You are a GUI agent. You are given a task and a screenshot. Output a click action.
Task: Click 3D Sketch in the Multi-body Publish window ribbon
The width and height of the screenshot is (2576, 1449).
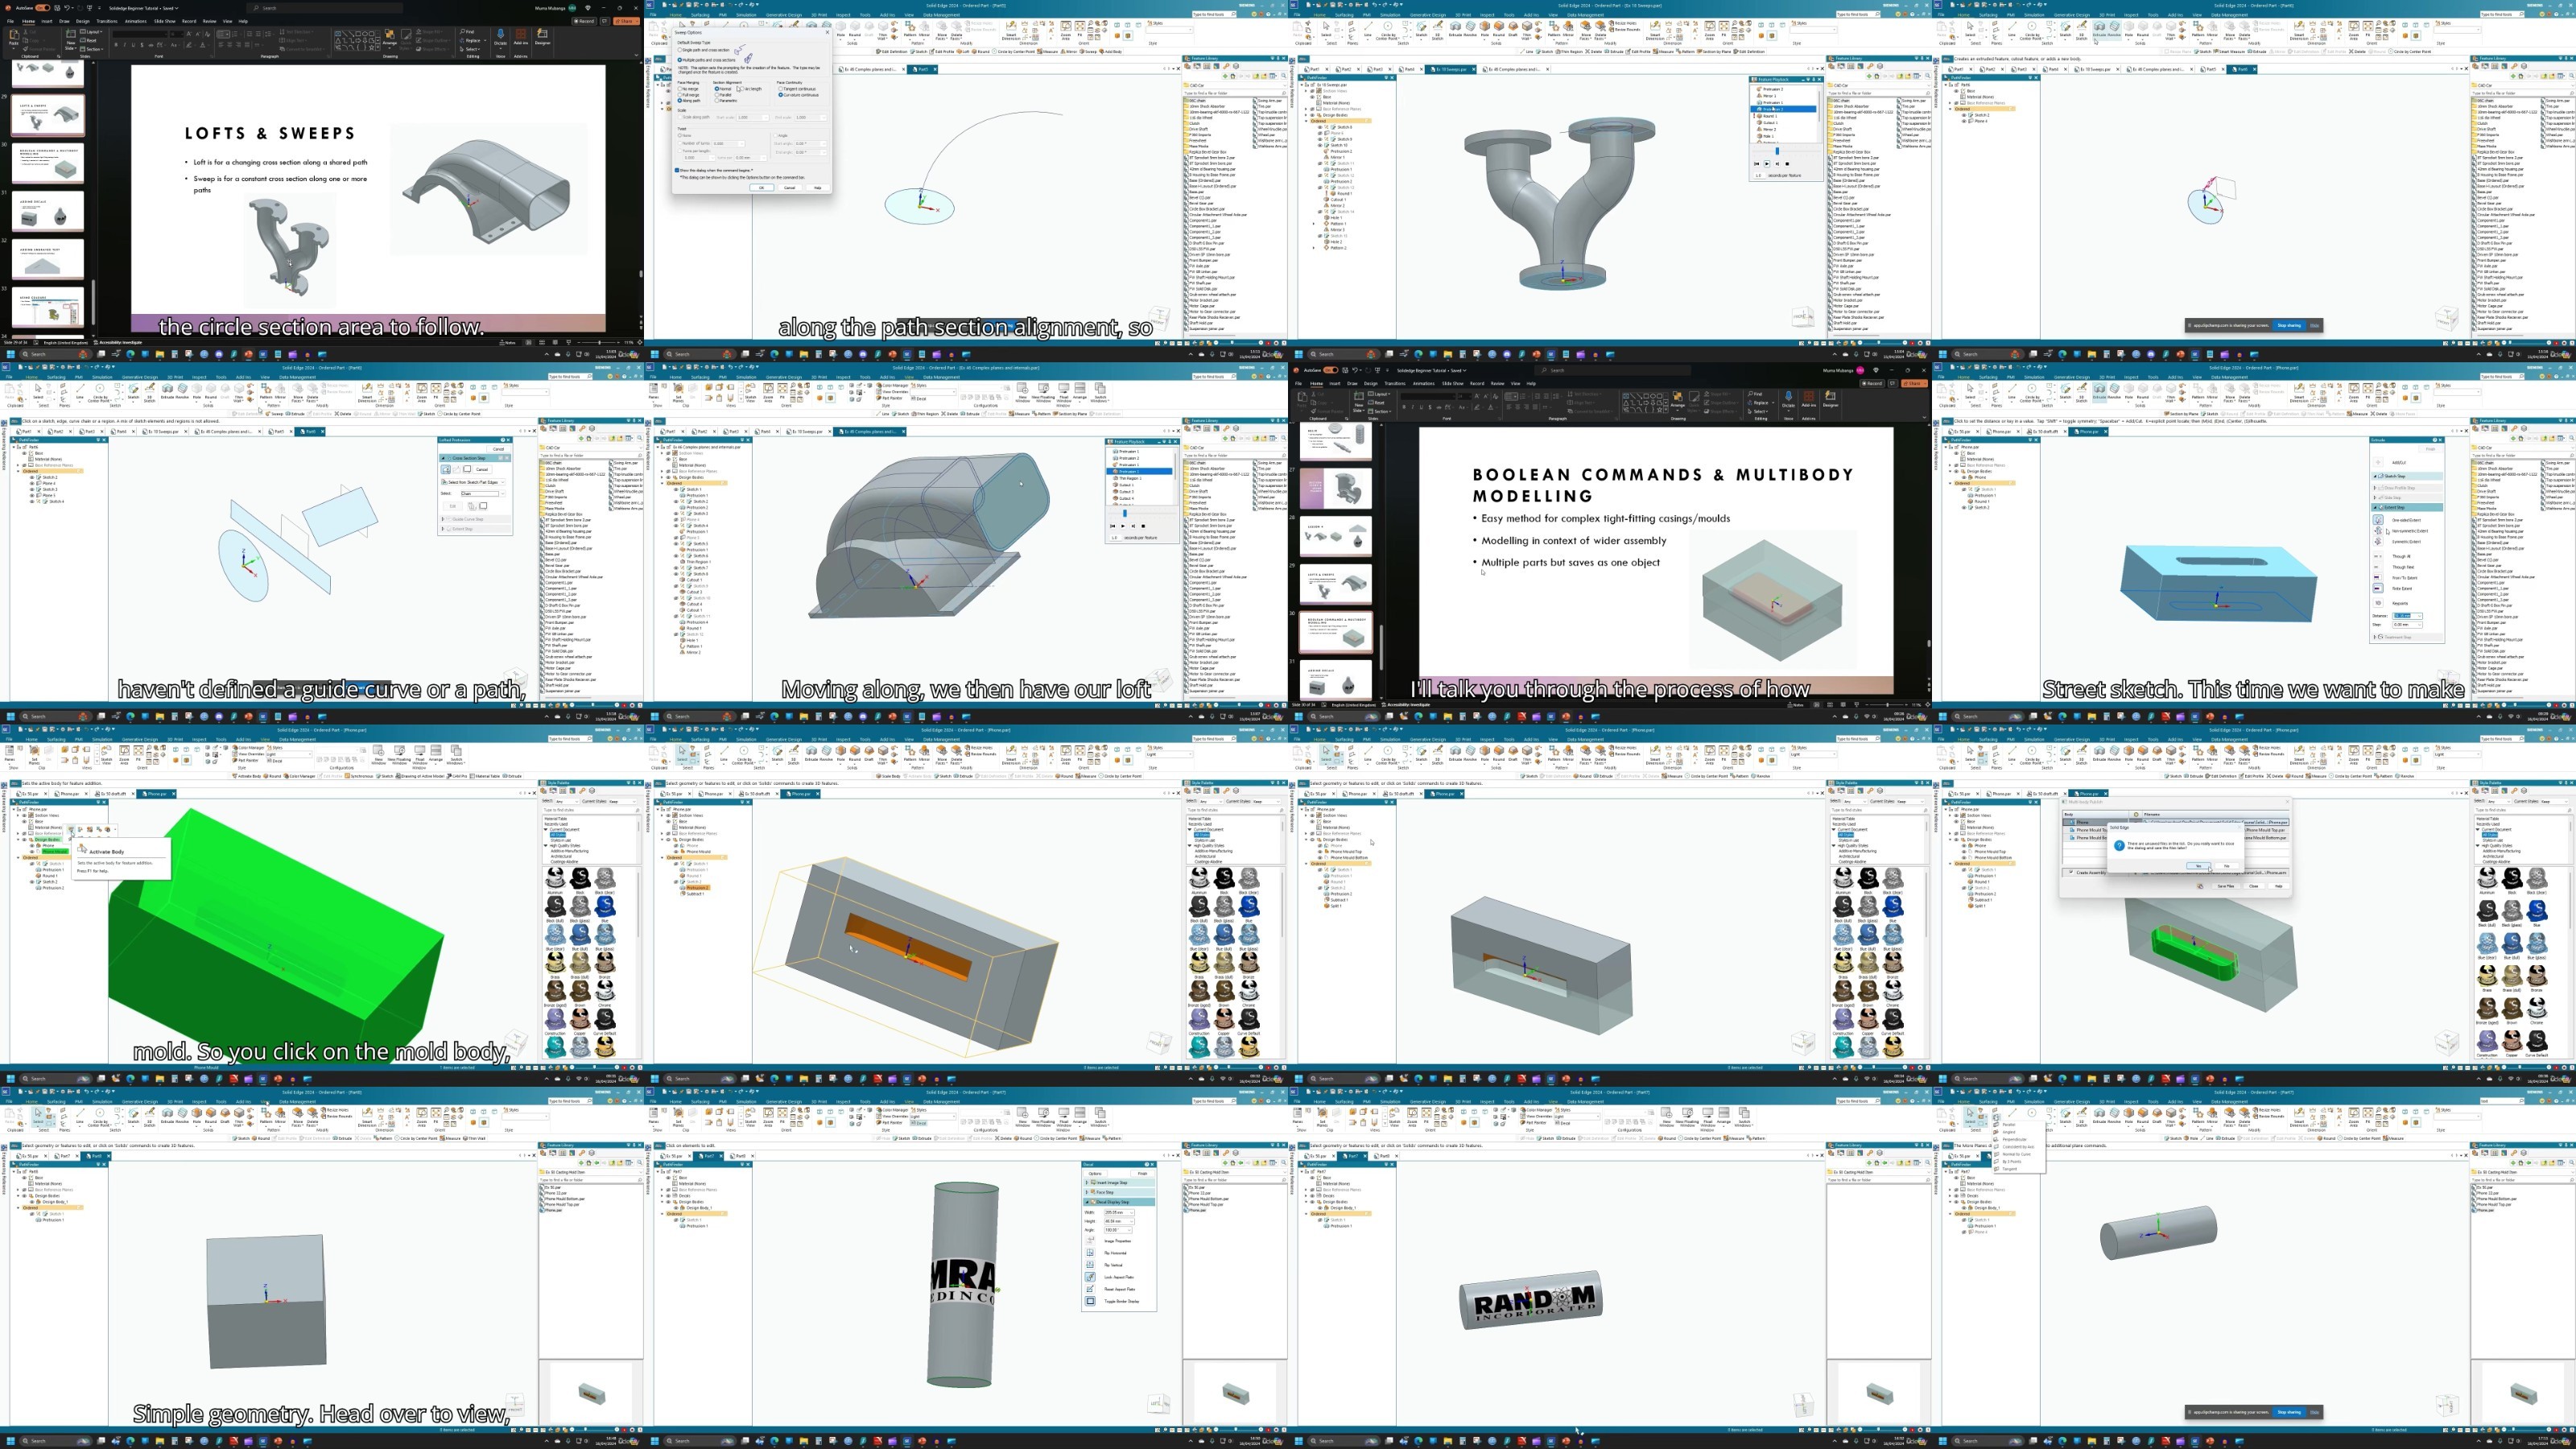click(x=2082, y=757)
